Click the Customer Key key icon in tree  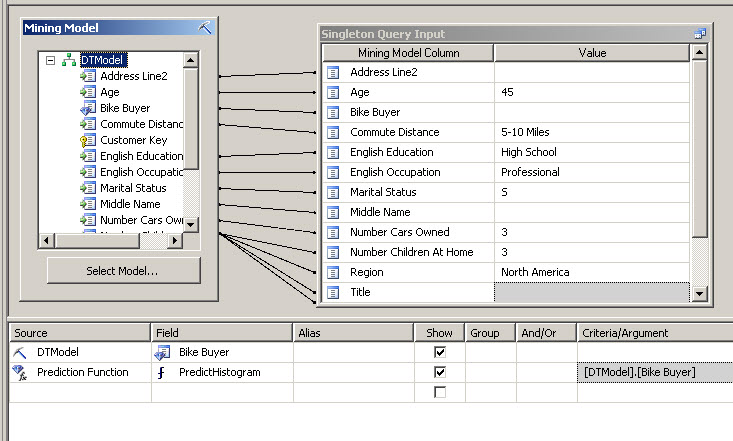point(88,140)
